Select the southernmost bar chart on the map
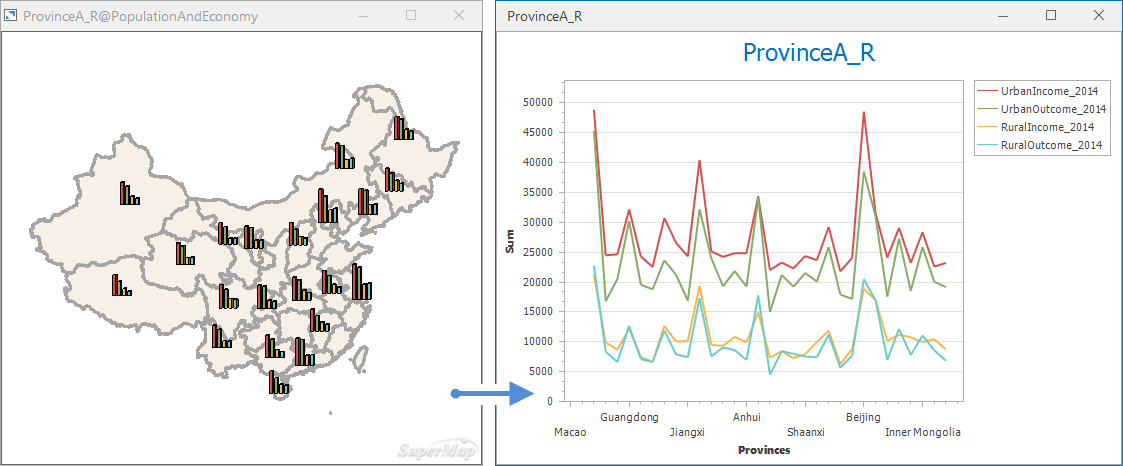 coord(278,383)
